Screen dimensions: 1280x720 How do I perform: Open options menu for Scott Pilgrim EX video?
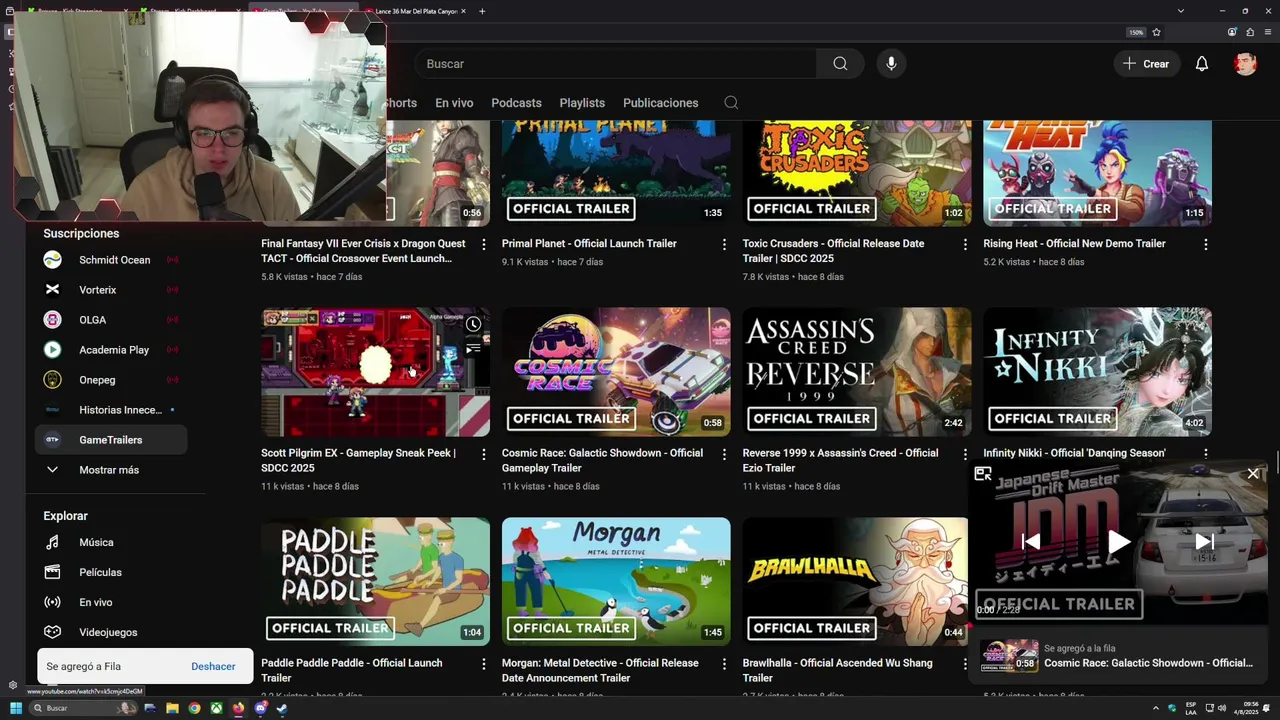point(484,454)
